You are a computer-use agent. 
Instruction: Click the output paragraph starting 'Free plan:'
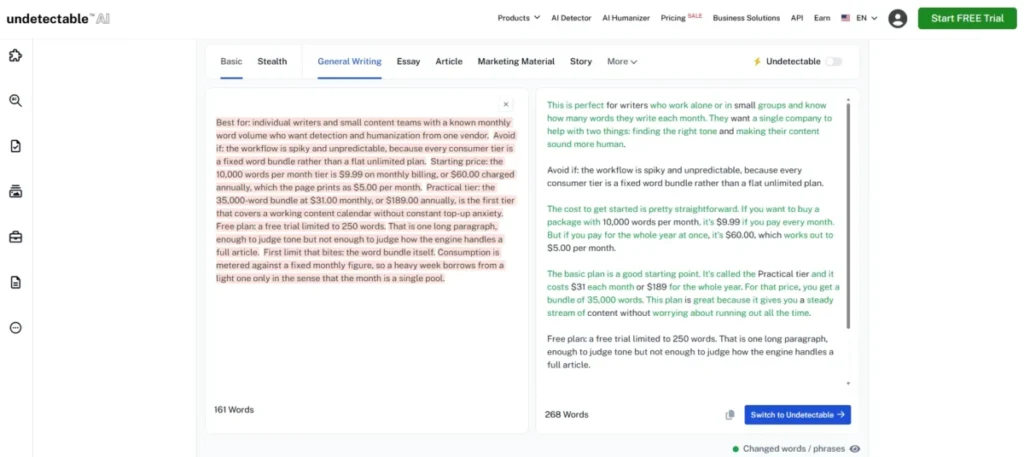coord(690,353)
